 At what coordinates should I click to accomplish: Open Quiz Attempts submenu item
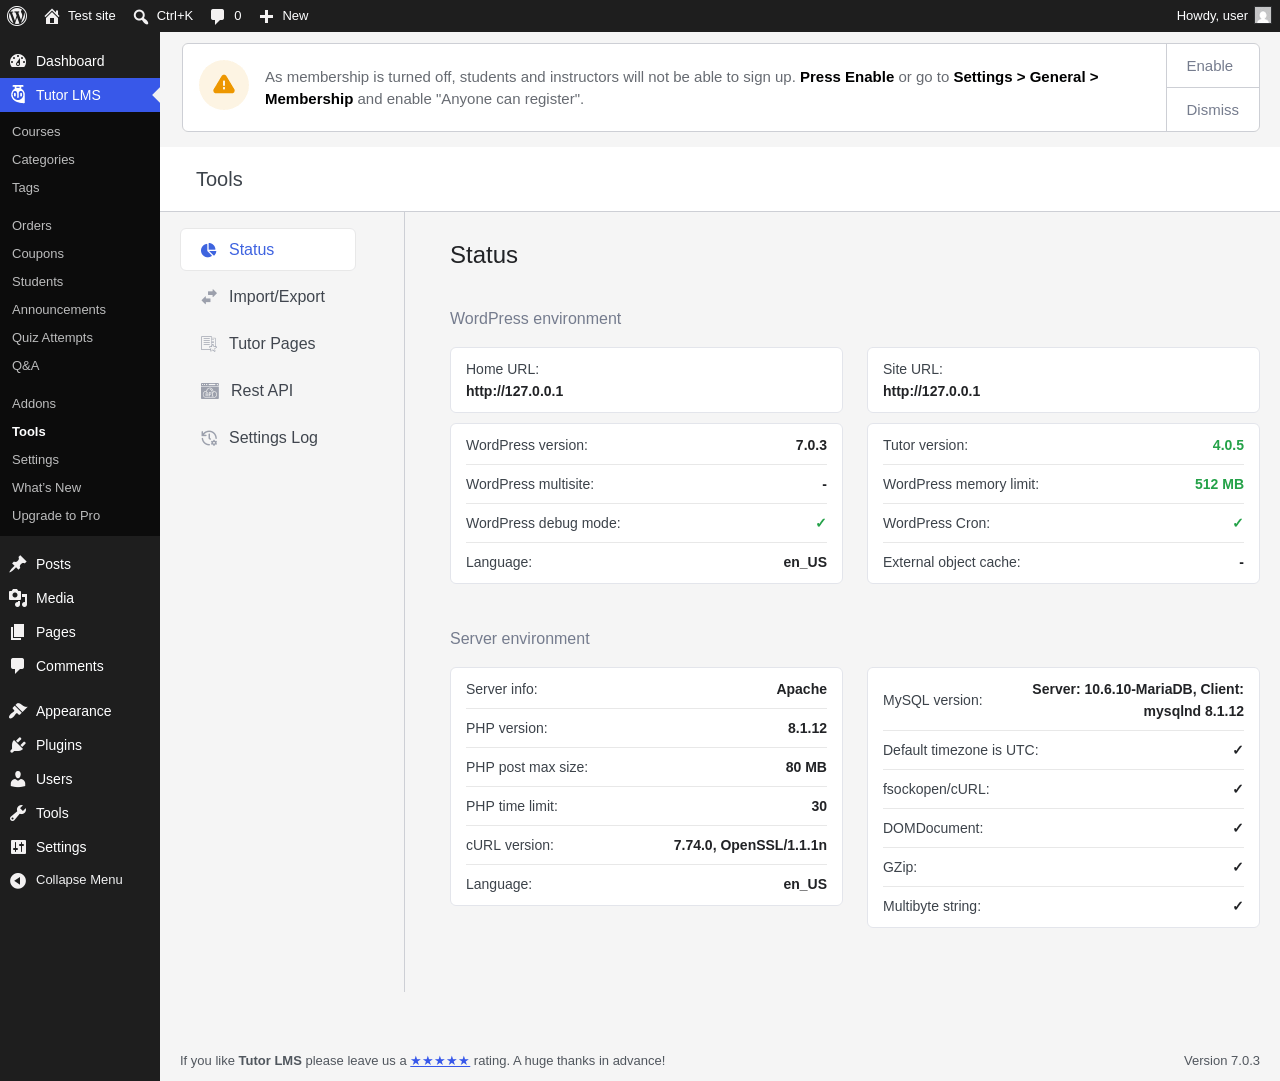point(52,338)
